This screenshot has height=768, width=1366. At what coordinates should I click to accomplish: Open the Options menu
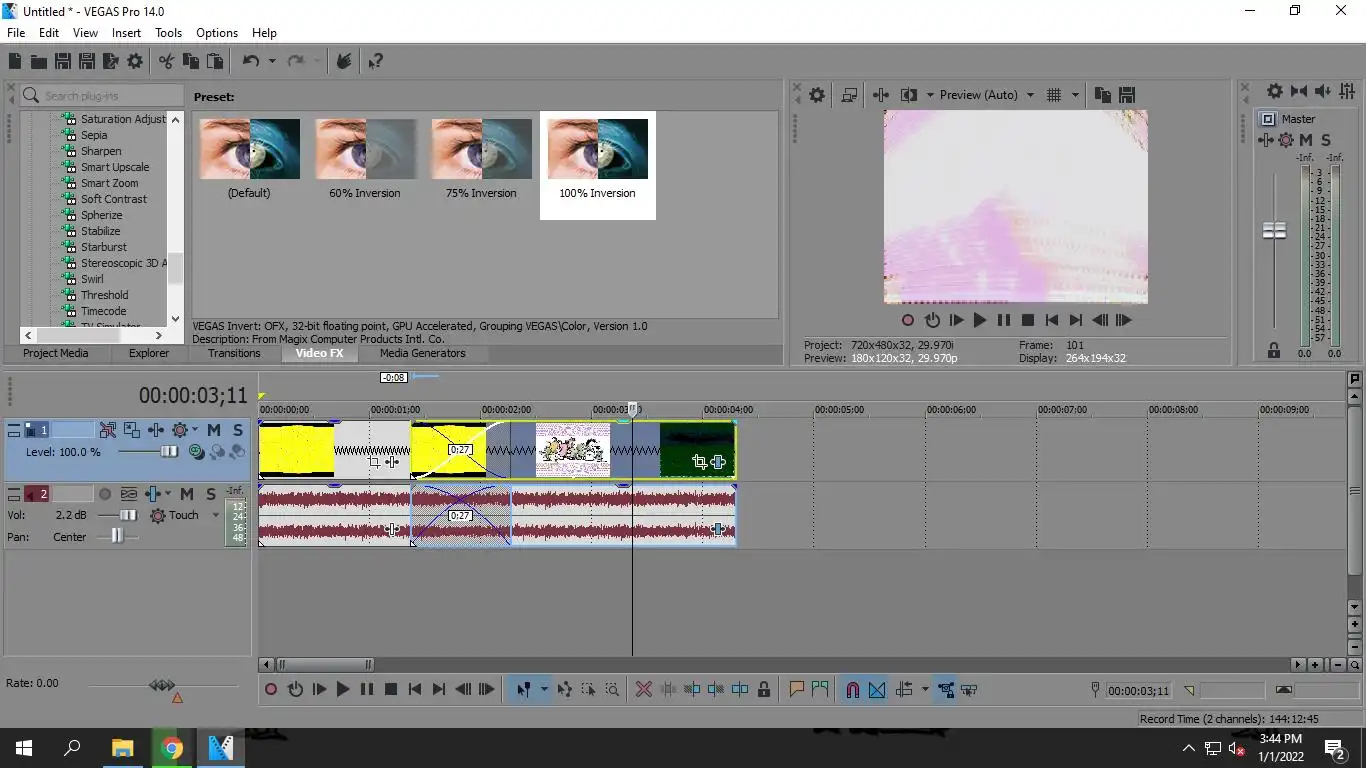[x=217, y=33]
